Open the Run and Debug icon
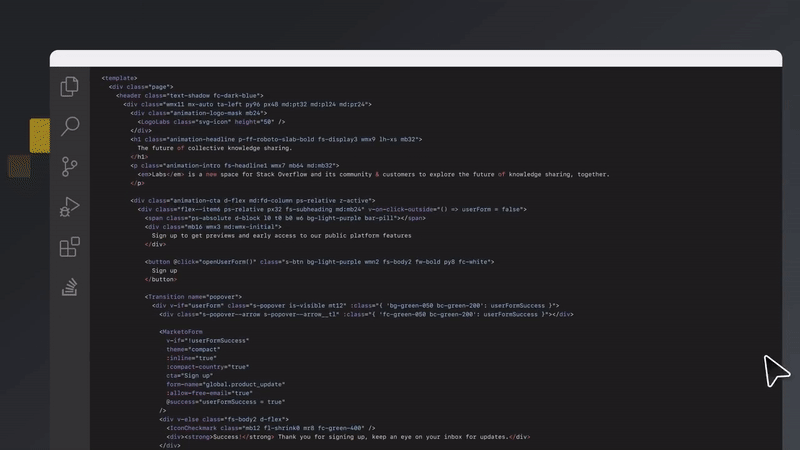Viewport: 800px width, 450px height. click(69, 207)
